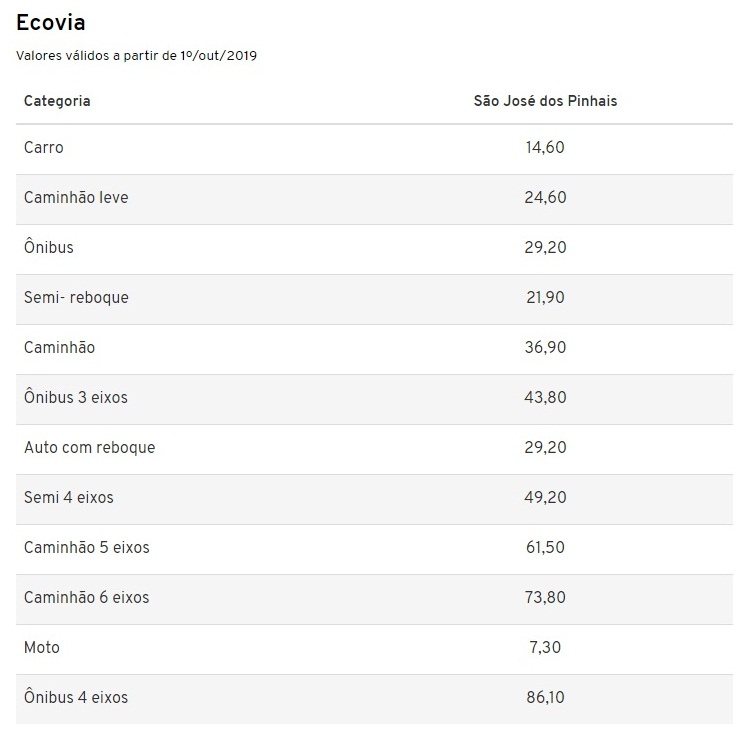Select the Ônibus 3 eixos label
This screenshot has height=739, width=749.
(x=76, y=398)
